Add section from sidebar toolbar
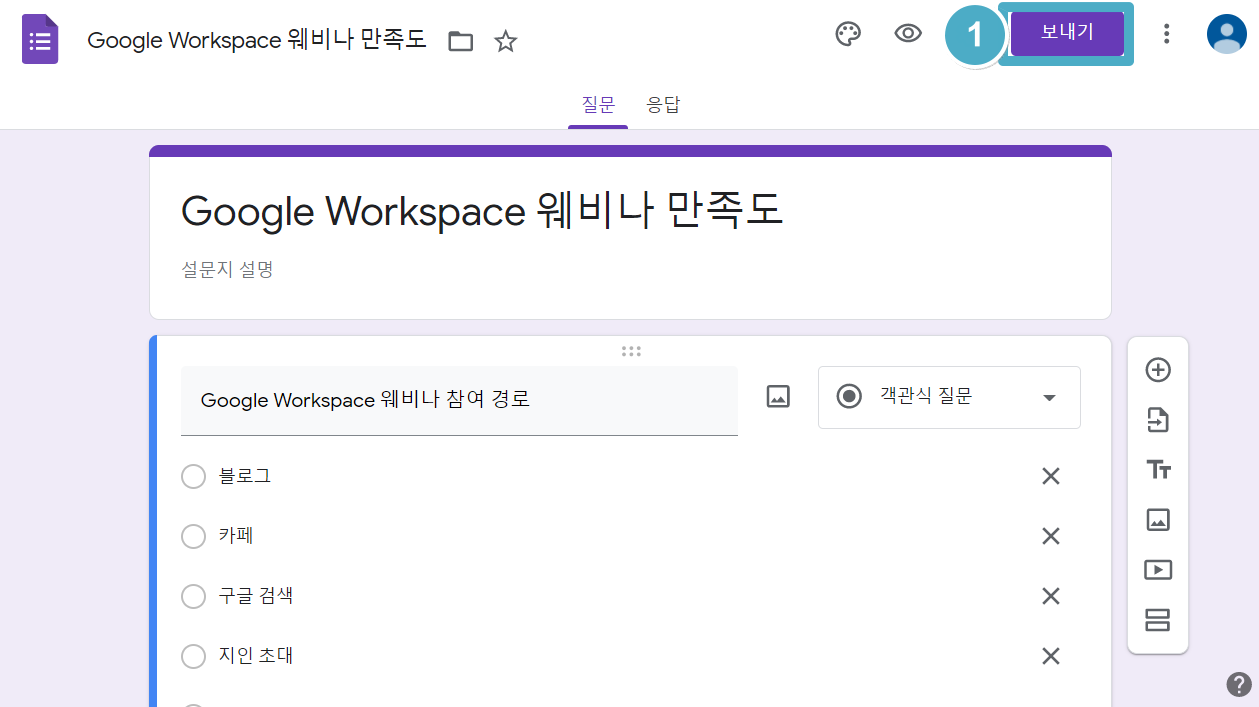This screenshot has width=1259, height=707. [x=1158, y=620]
